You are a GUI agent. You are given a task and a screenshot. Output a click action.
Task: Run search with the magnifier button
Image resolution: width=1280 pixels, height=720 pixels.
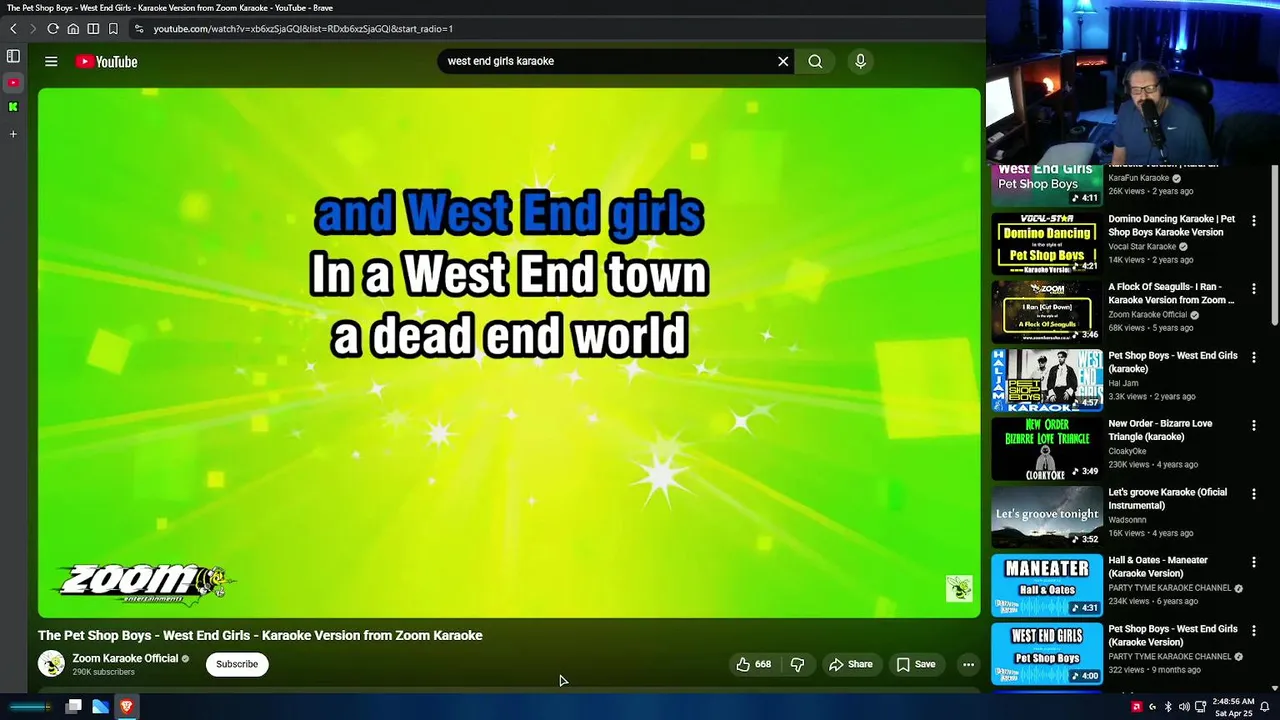coord(815,62)
